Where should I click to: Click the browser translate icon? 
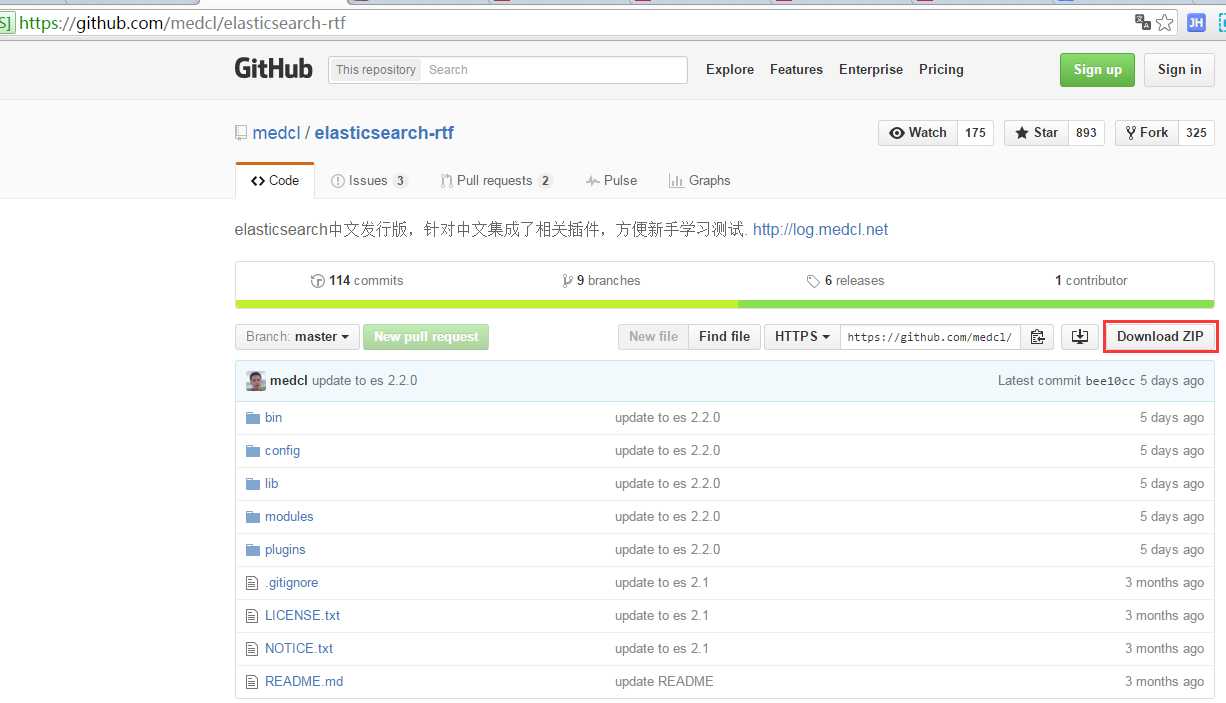point(1143,22)
